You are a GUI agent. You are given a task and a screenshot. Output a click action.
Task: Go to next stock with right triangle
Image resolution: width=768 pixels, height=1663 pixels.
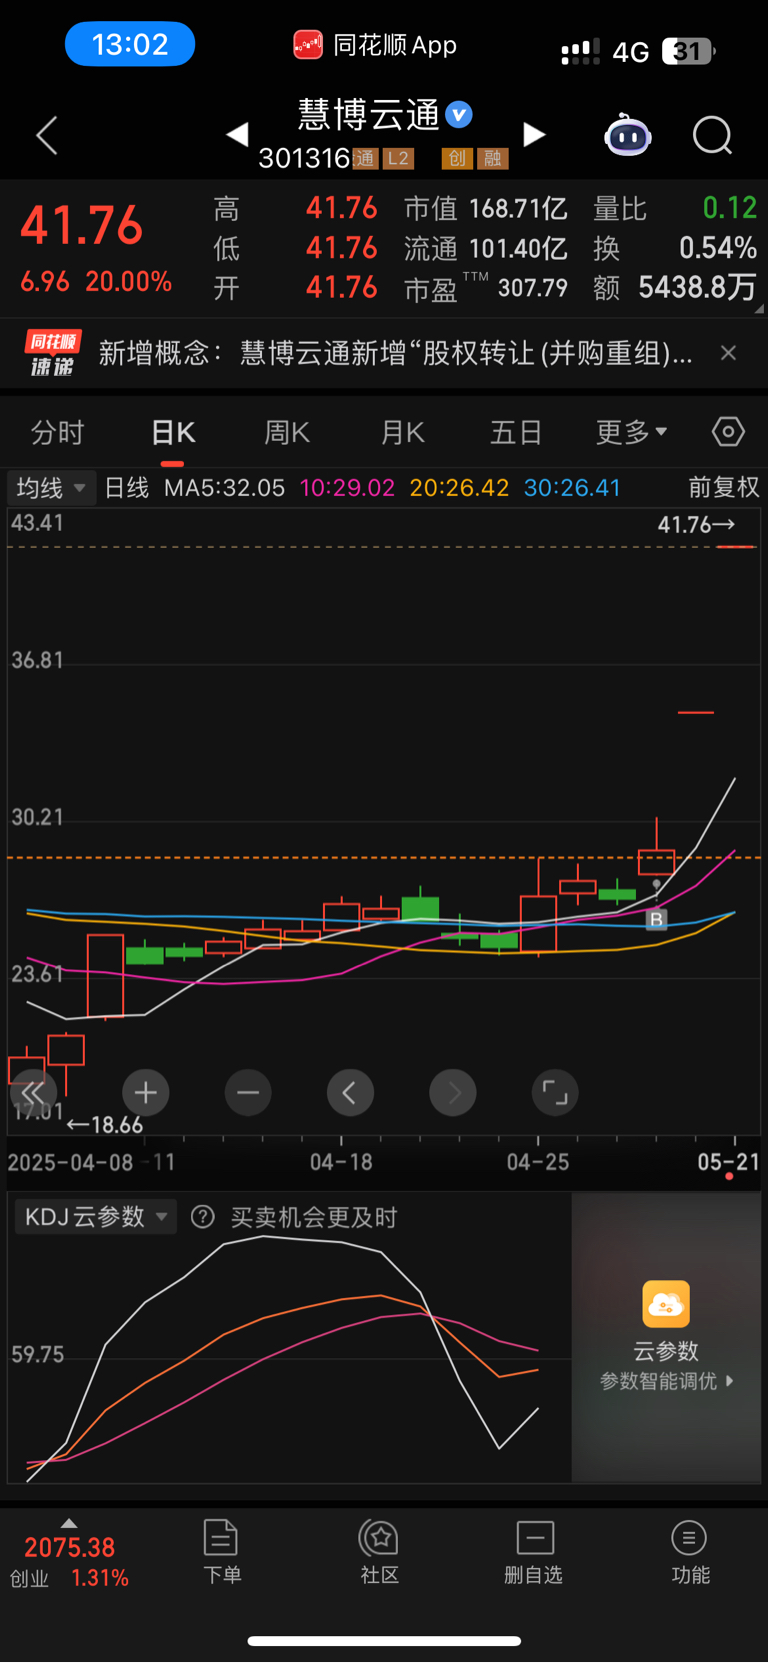click(x=535, y=134)
